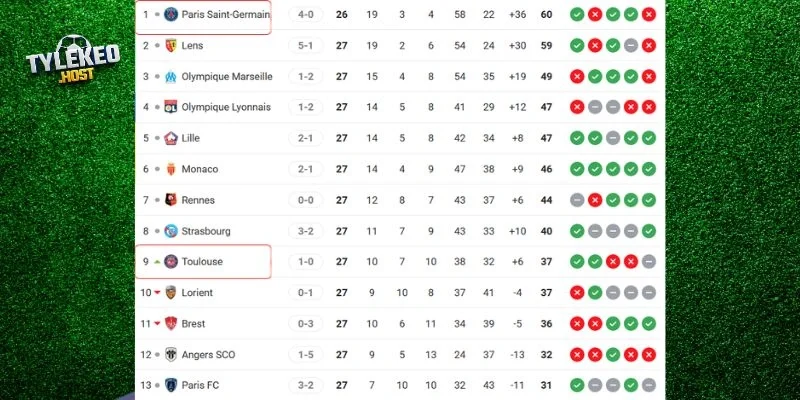
Task: Click the green up arrow beside Toulouse
Action: [x=157, y=262]
